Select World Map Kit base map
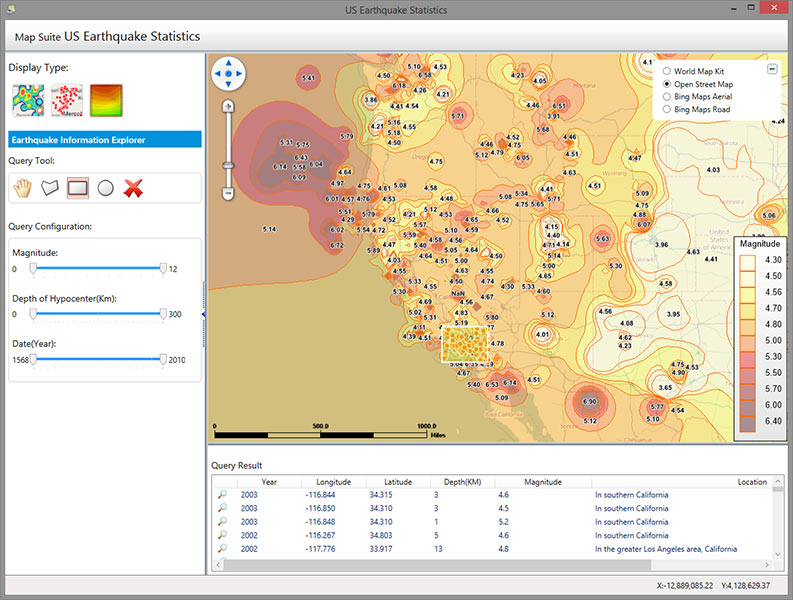This screenshot has width=793, height=600. point(666,72)
